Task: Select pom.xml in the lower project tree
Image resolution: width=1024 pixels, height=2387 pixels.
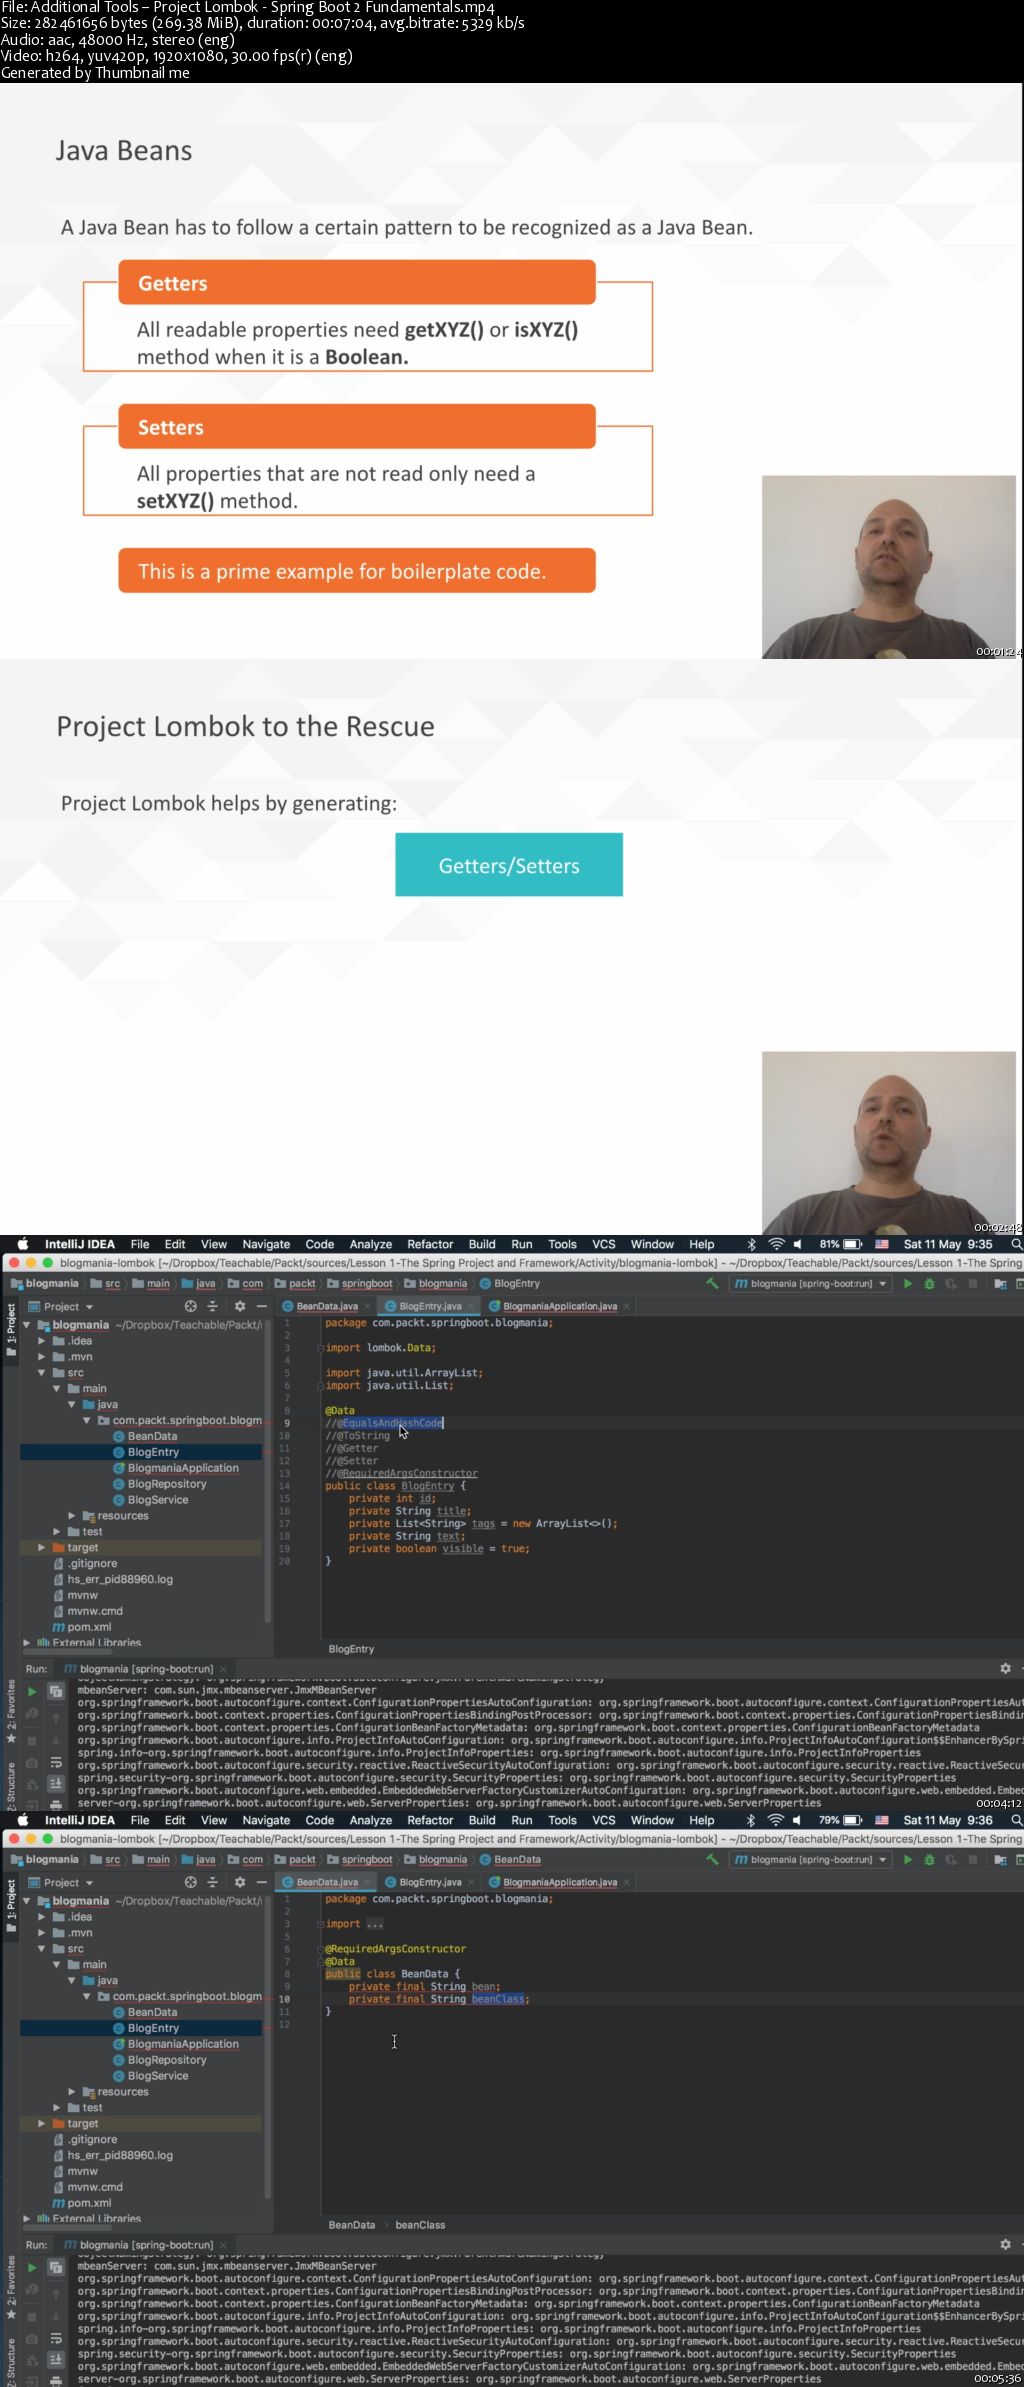Action: pos(88,2203)
